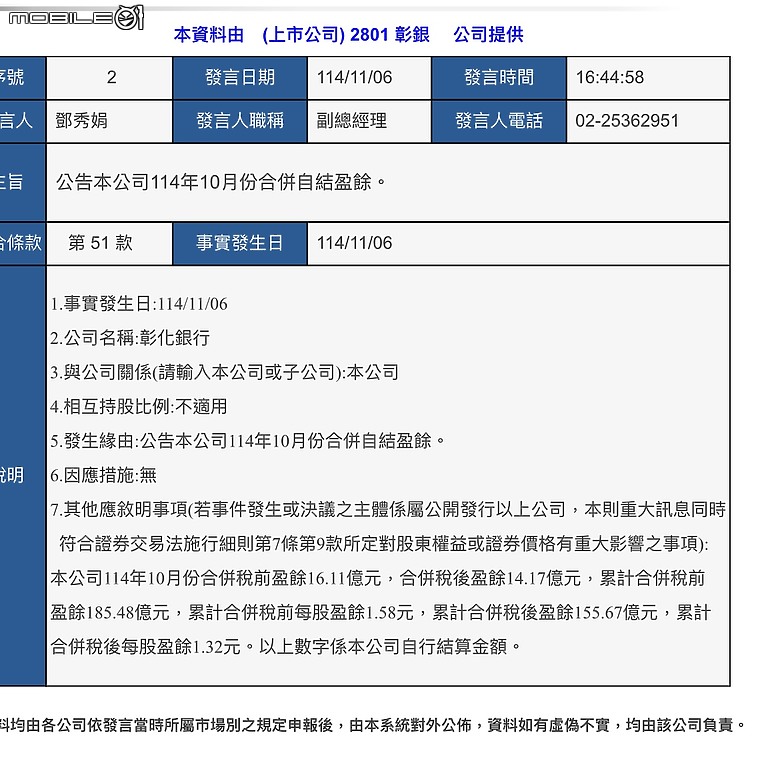Click the sequence number 2 cell
Viewport: 780px width, 773px height.
click(x=109, y=78)
